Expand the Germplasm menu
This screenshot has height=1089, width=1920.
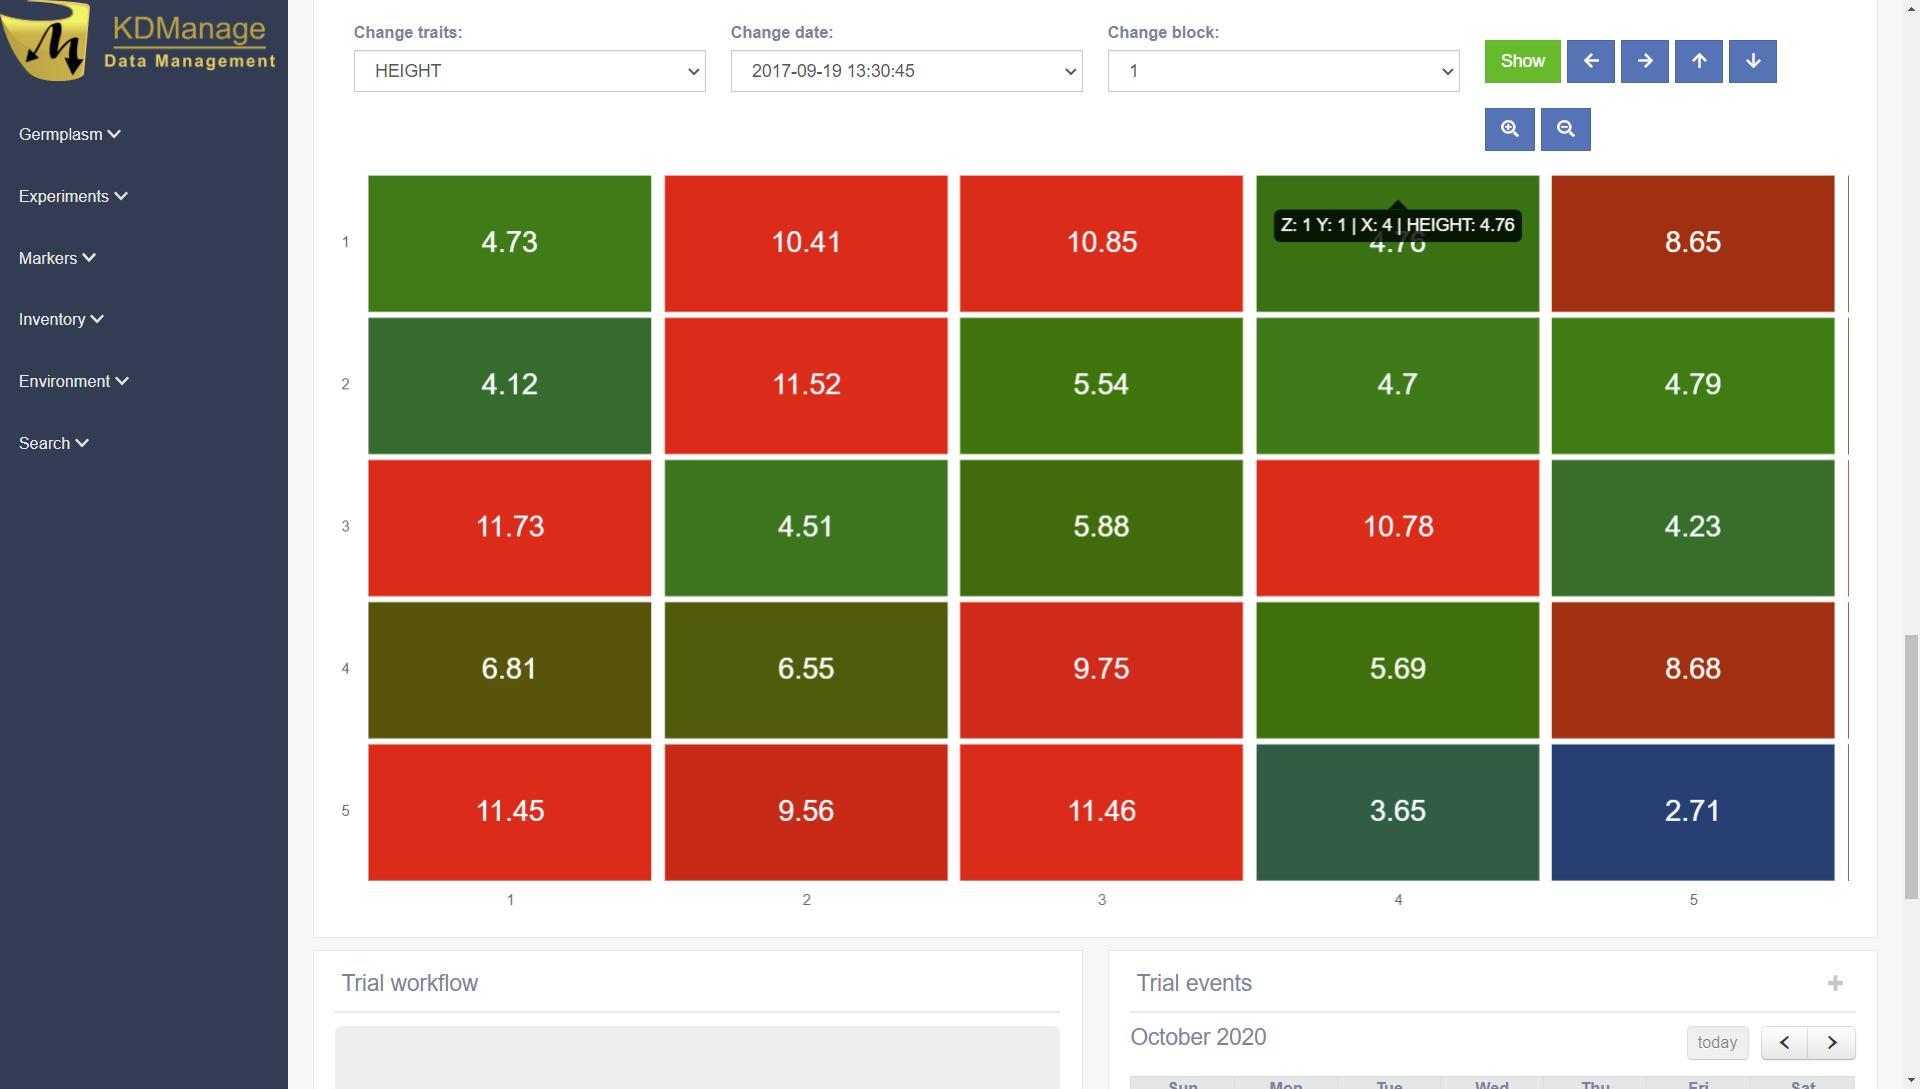click(x=69, y=134)
